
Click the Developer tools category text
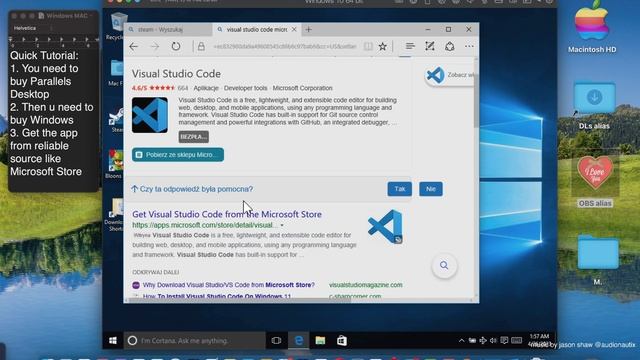(245, 88)
